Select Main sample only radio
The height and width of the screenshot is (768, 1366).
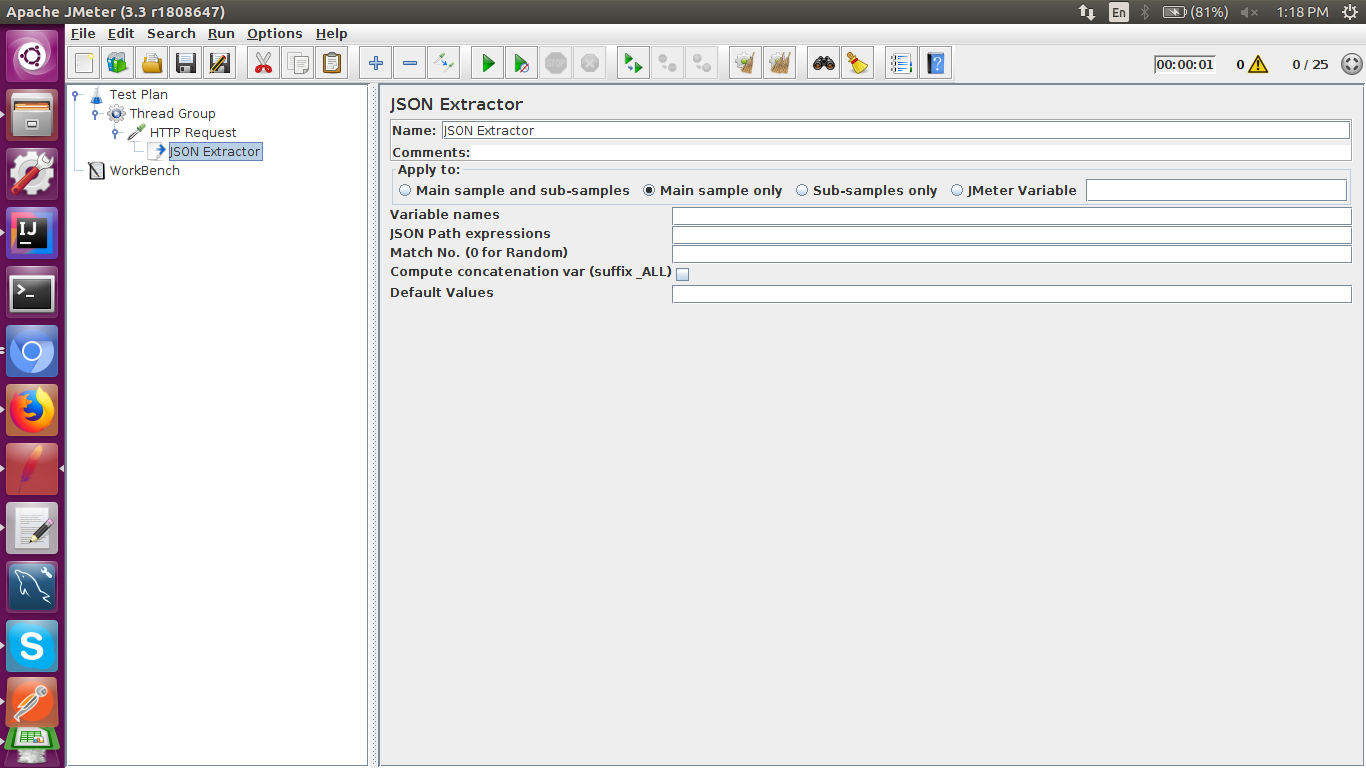649,190
